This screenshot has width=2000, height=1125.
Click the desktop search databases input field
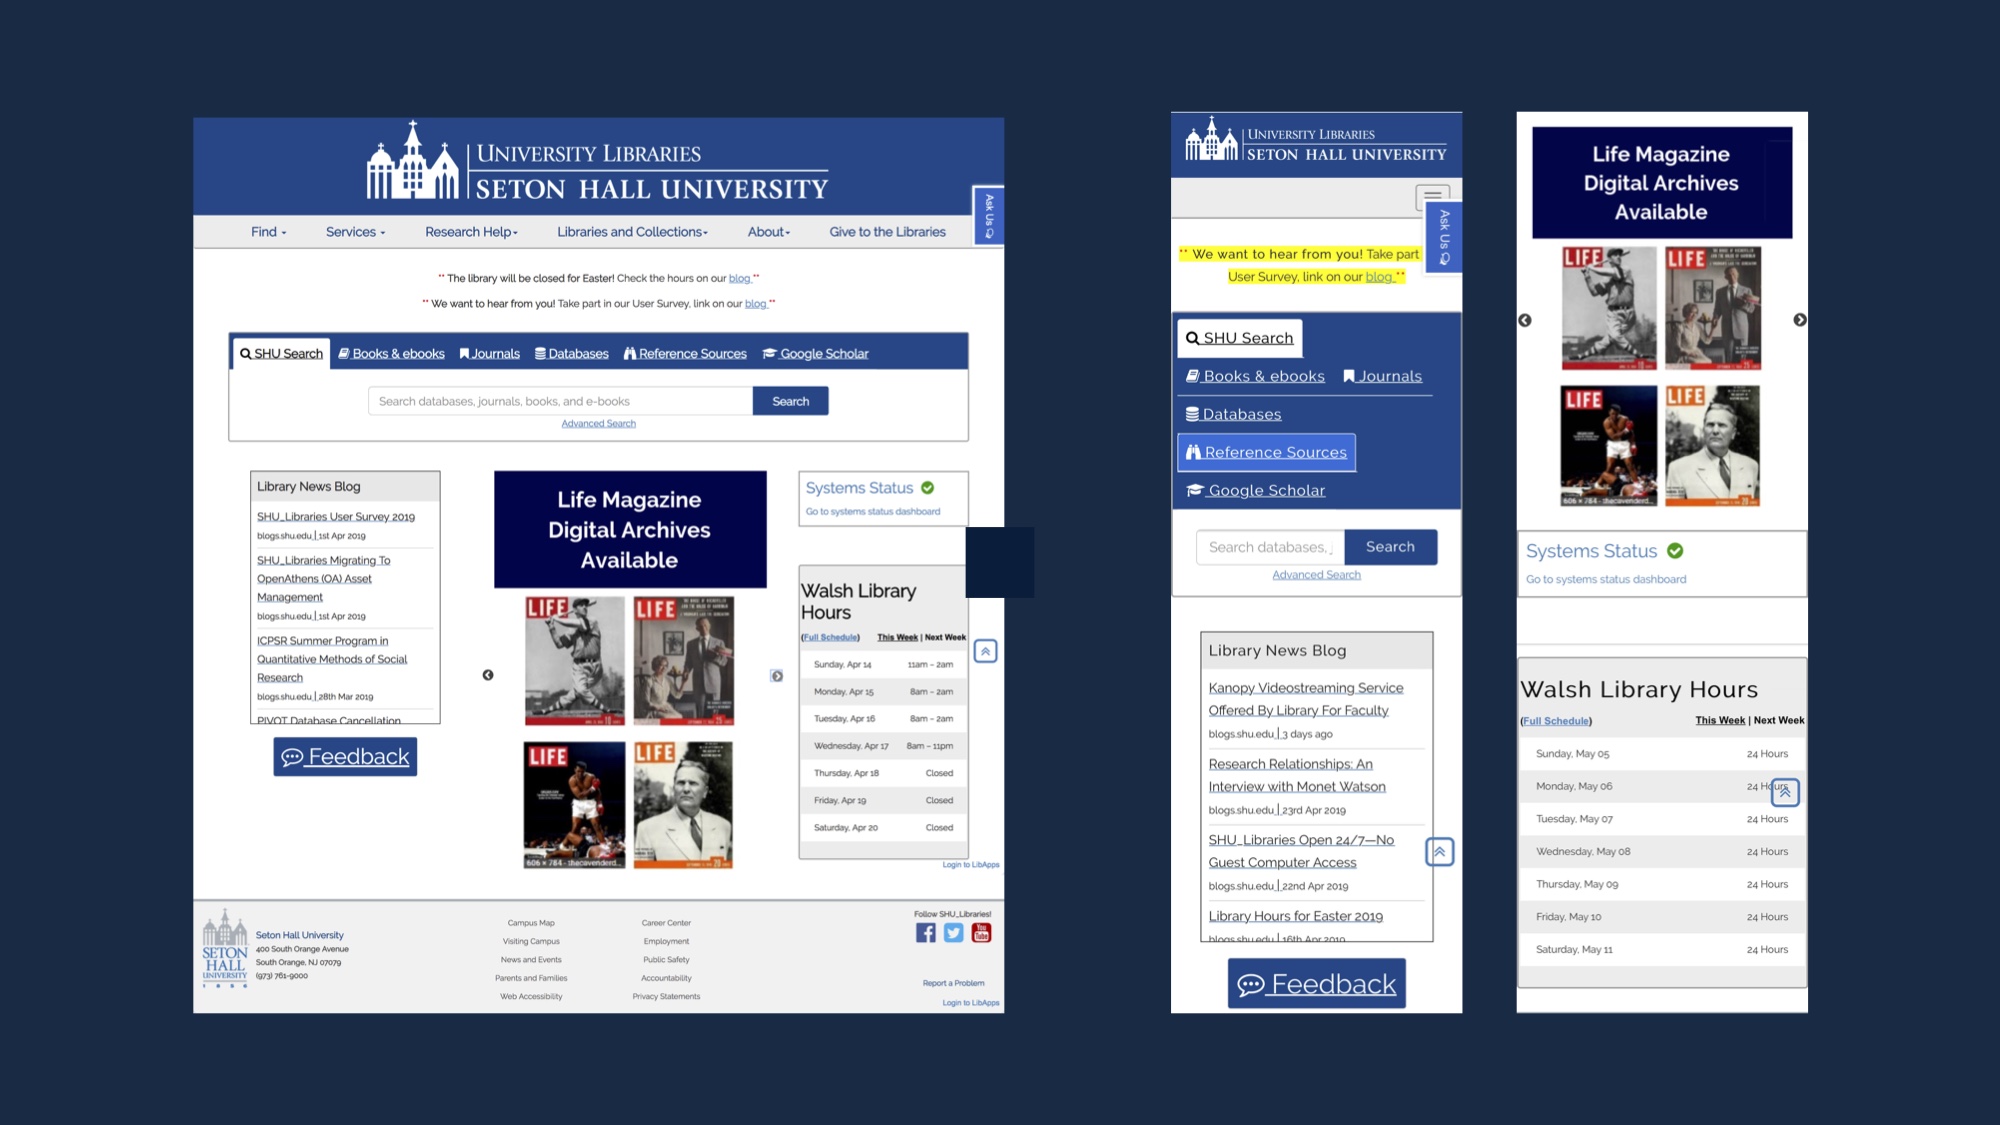(560, 401)
